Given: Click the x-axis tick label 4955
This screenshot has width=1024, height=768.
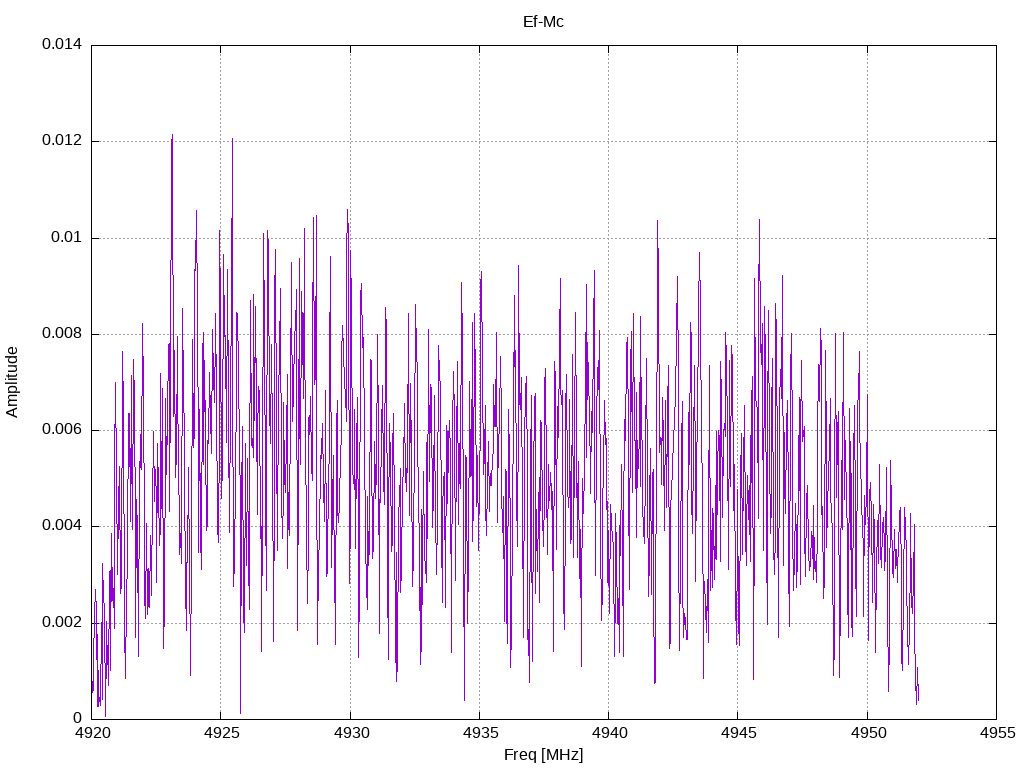Looking at the screenshot, I should pos(997,733).
